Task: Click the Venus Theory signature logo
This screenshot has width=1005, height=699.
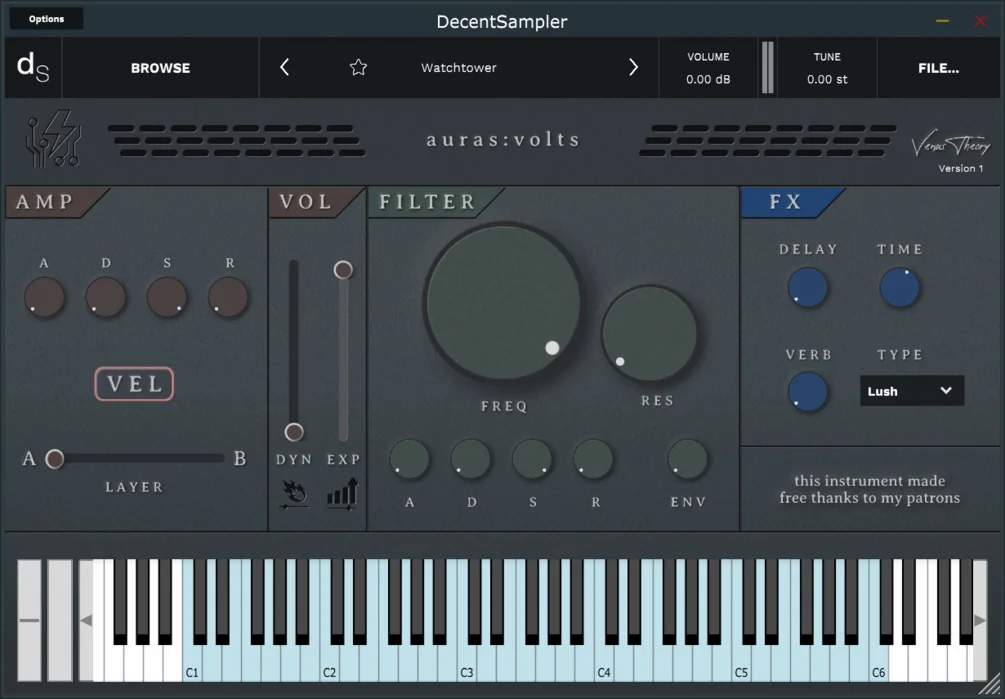Action: pos(951,145)
